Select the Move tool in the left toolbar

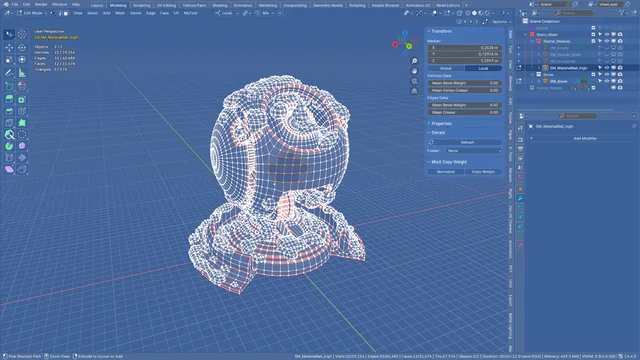(9, 47)
